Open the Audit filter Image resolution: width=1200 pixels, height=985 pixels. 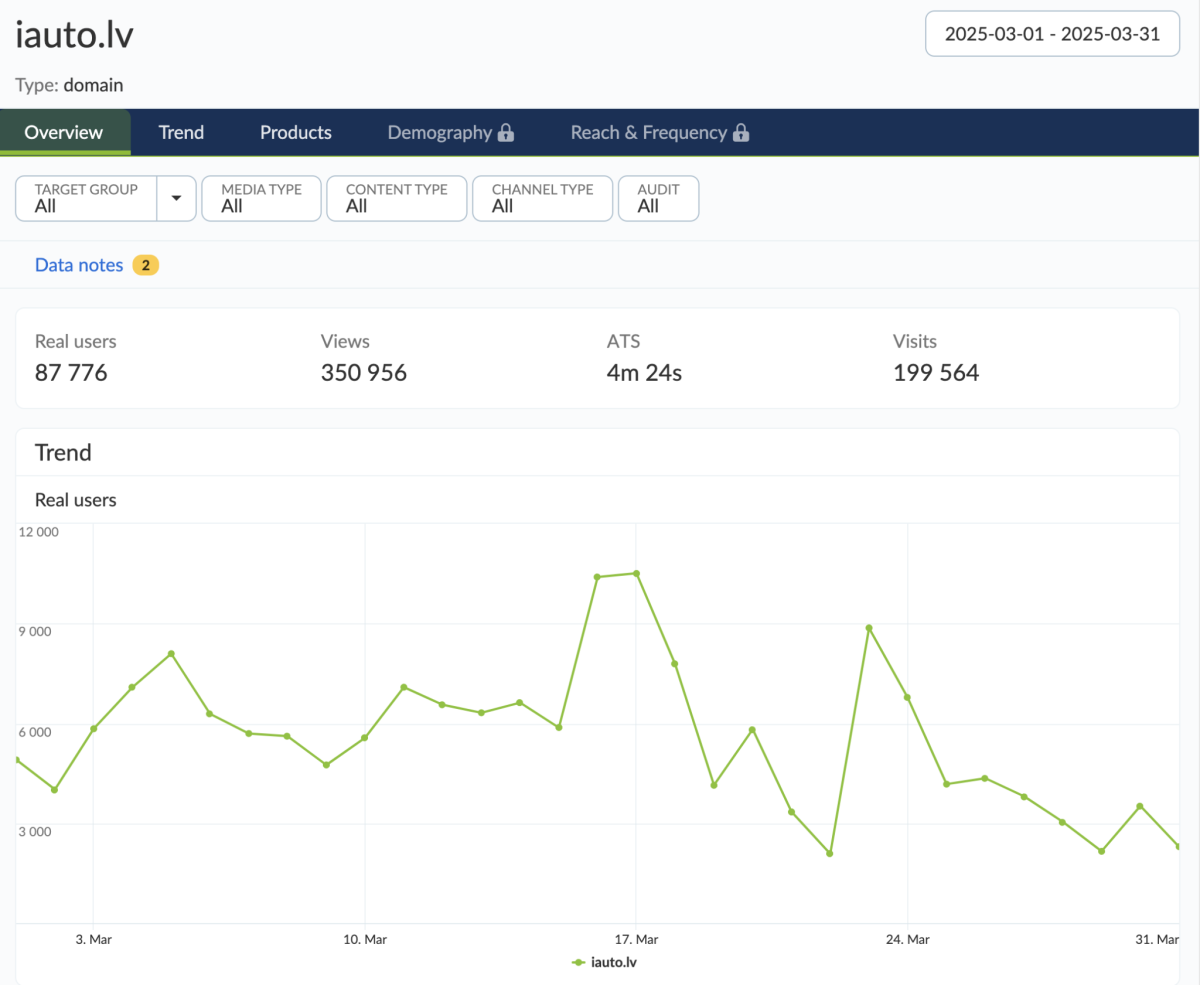click(x=658, y=198)
